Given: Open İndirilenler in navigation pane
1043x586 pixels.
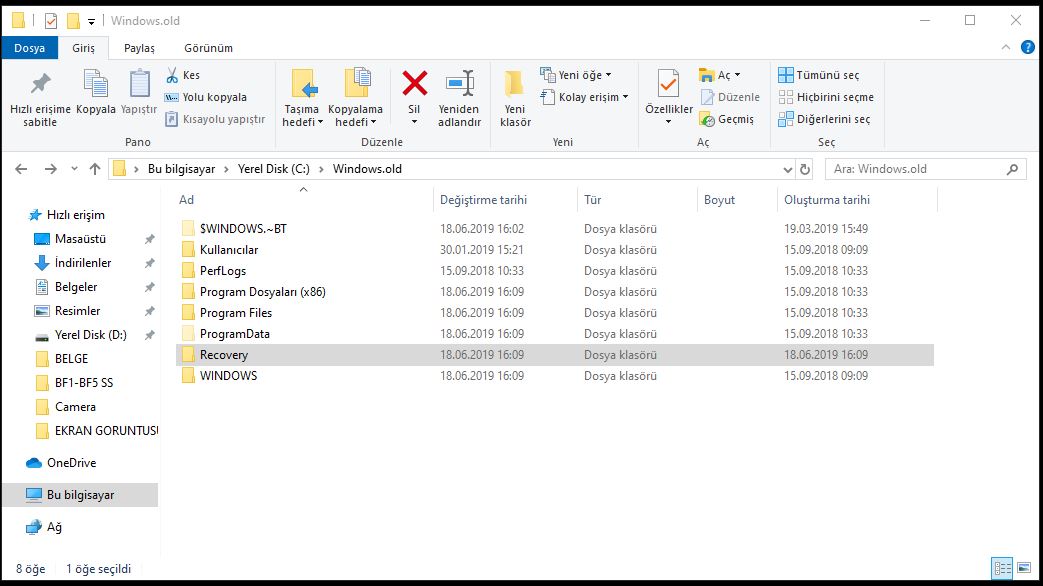Looking at the screenshot, I should [x=73, y=263].
